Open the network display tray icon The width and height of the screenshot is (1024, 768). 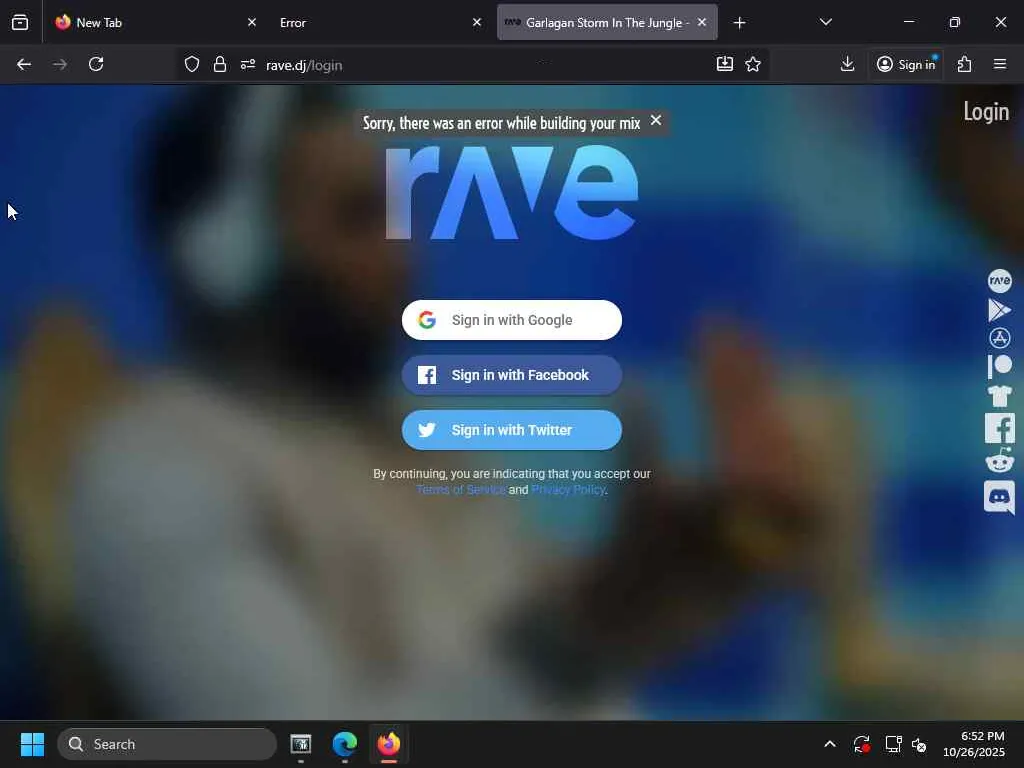pos(893,744)
